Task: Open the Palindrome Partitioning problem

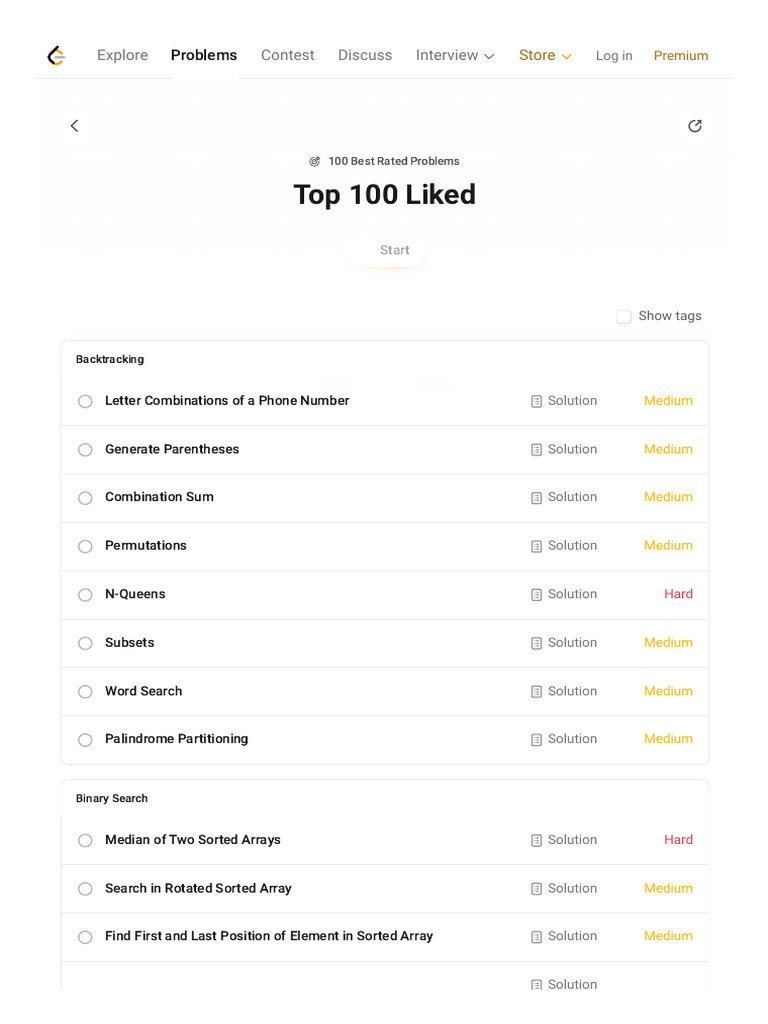Action: [176, 739]
